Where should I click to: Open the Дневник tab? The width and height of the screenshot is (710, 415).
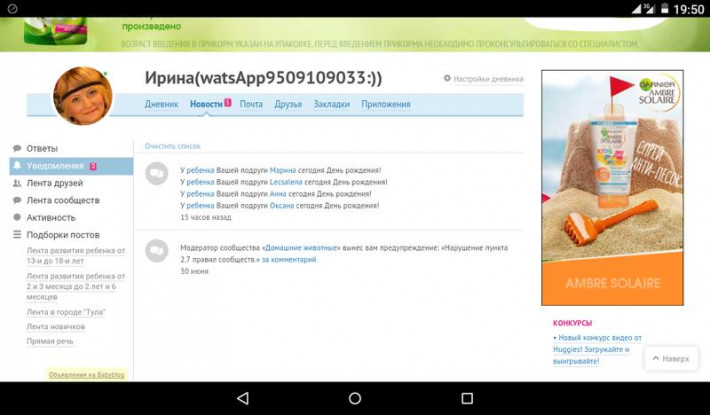161,104
